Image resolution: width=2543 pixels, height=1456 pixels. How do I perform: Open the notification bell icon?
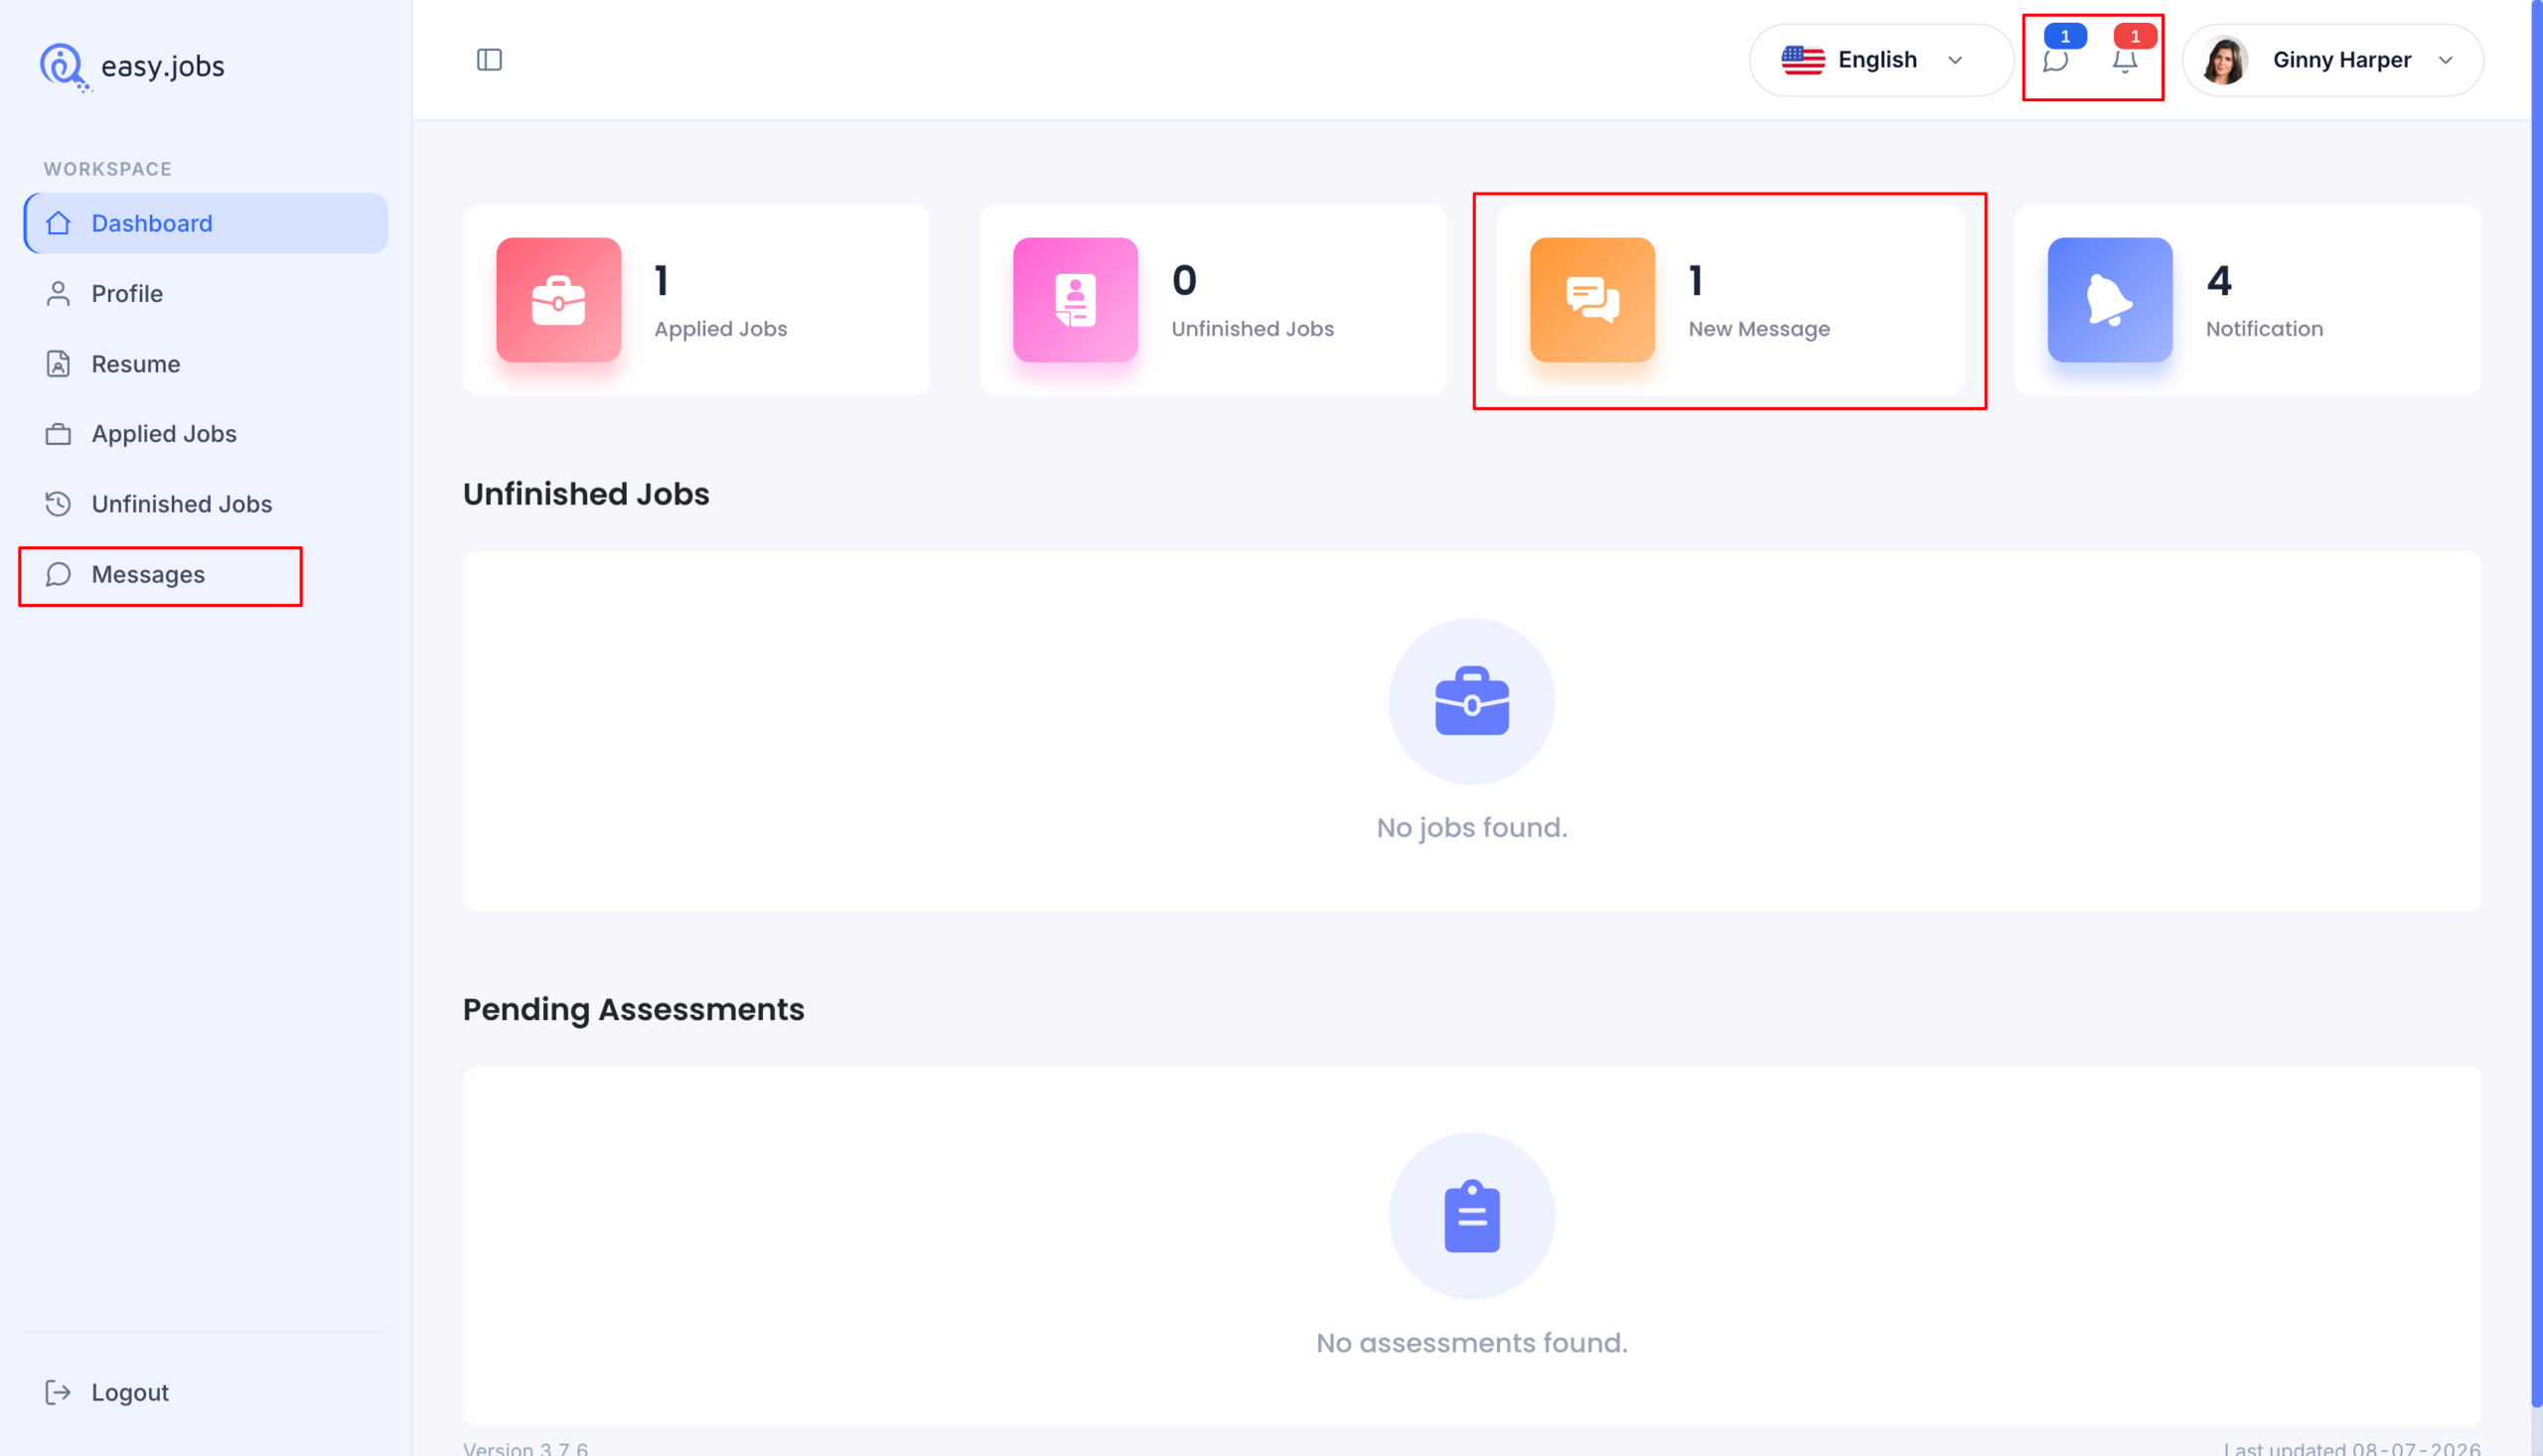[x=2125, y=60]
